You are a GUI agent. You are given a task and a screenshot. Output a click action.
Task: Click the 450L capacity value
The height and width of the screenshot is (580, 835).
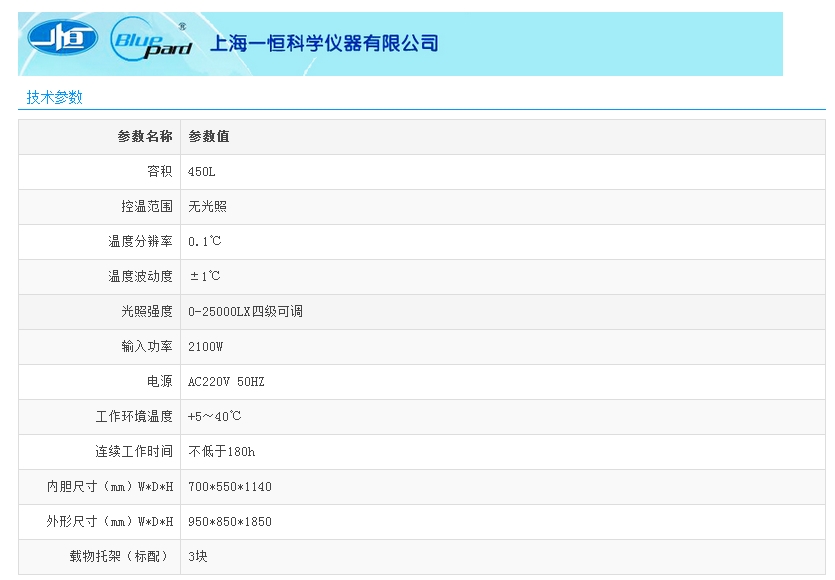(x=202, y=172)
